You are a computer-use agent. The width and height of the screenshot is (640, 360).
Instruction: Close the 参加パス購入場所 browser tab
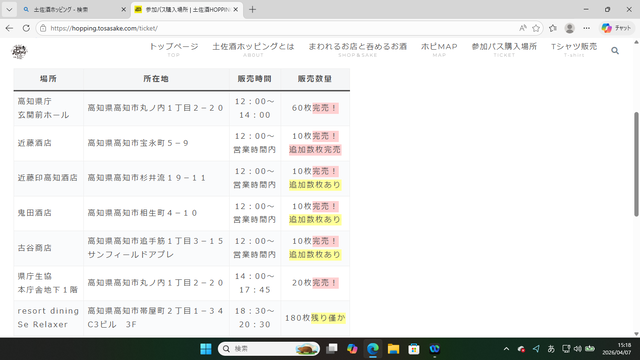coord(236,9)
